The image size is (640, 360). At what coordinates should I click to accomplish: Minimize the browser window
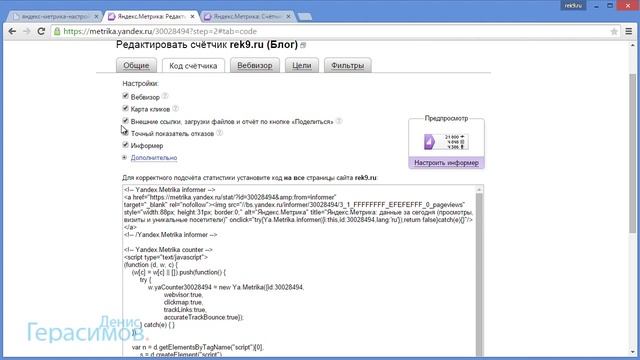pos(596,6)
